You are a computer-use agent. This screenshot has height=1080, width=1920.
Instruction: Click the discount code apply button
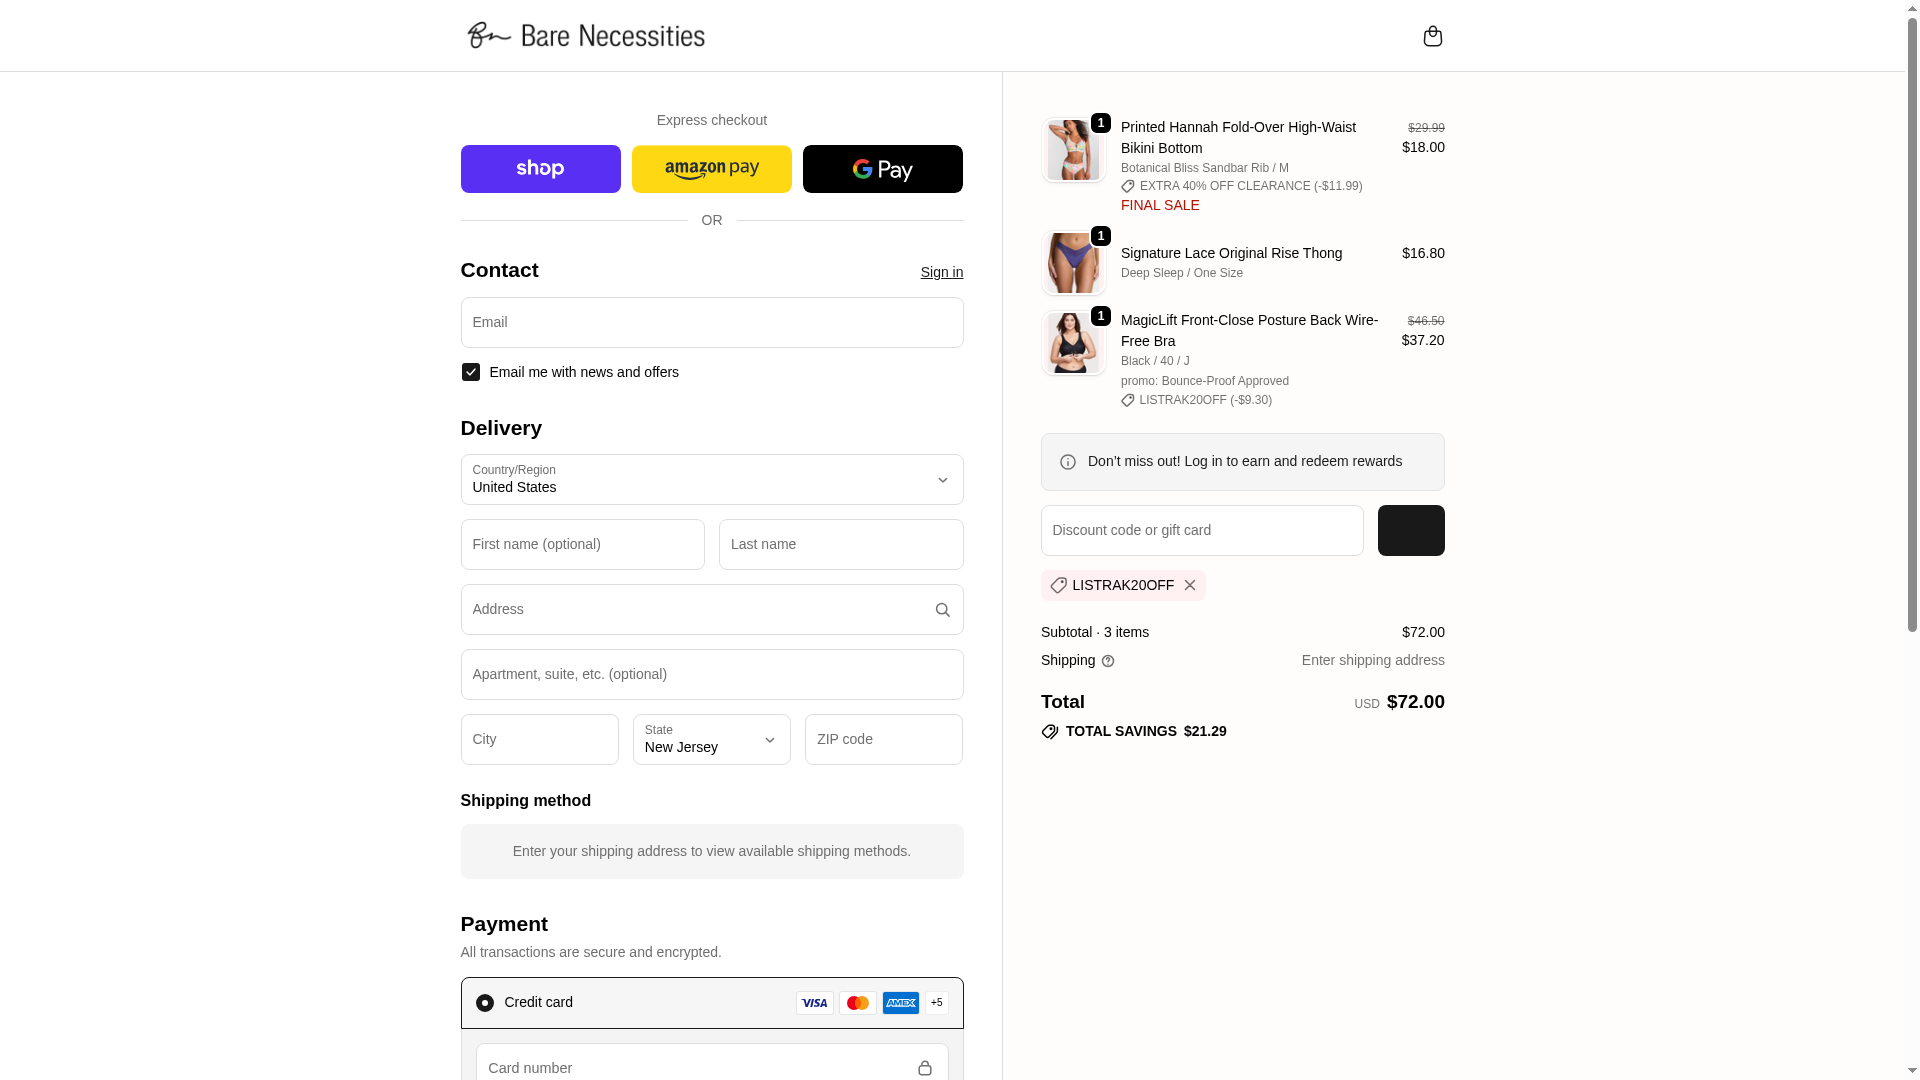(1410, 531)
